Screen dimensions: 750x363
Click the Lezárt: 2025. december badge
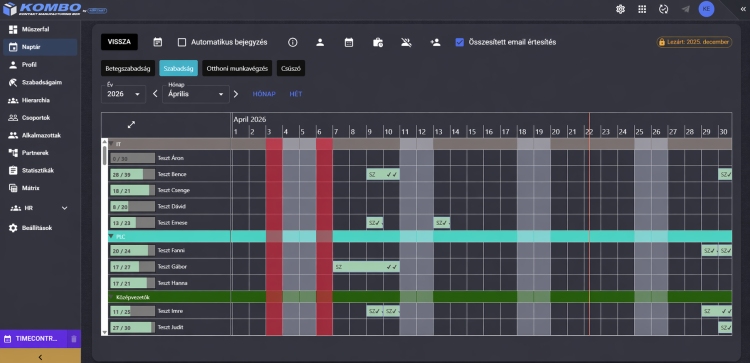click(694, 42)
